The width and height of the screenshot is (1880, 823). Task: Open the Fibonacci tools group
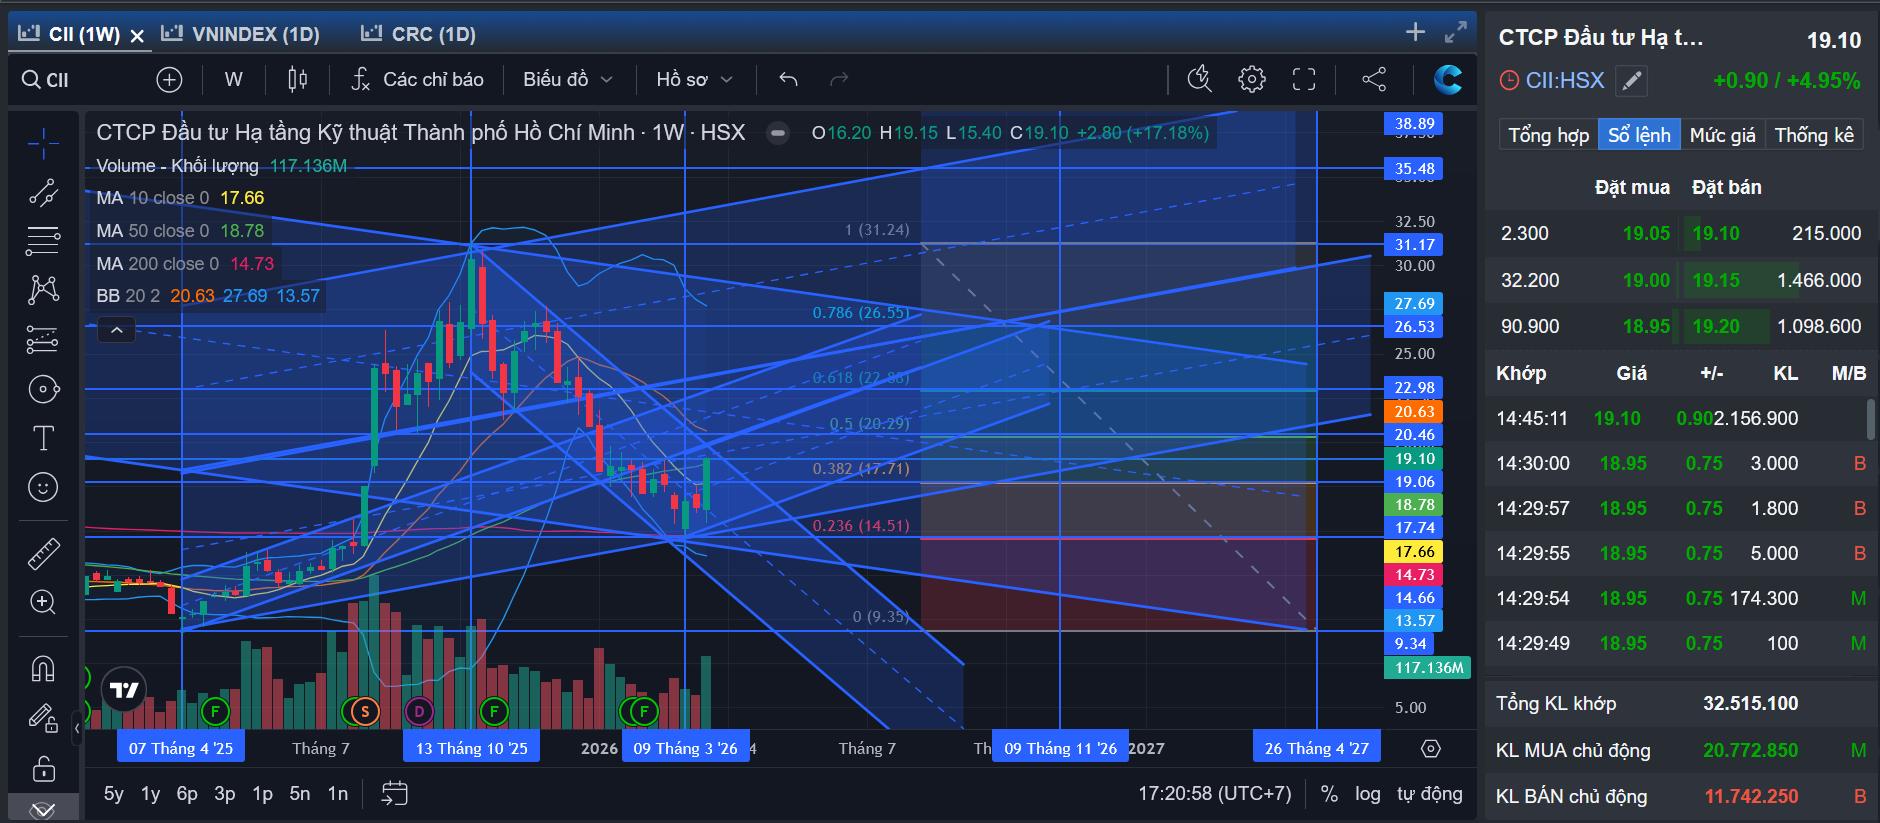coord(43,241)
